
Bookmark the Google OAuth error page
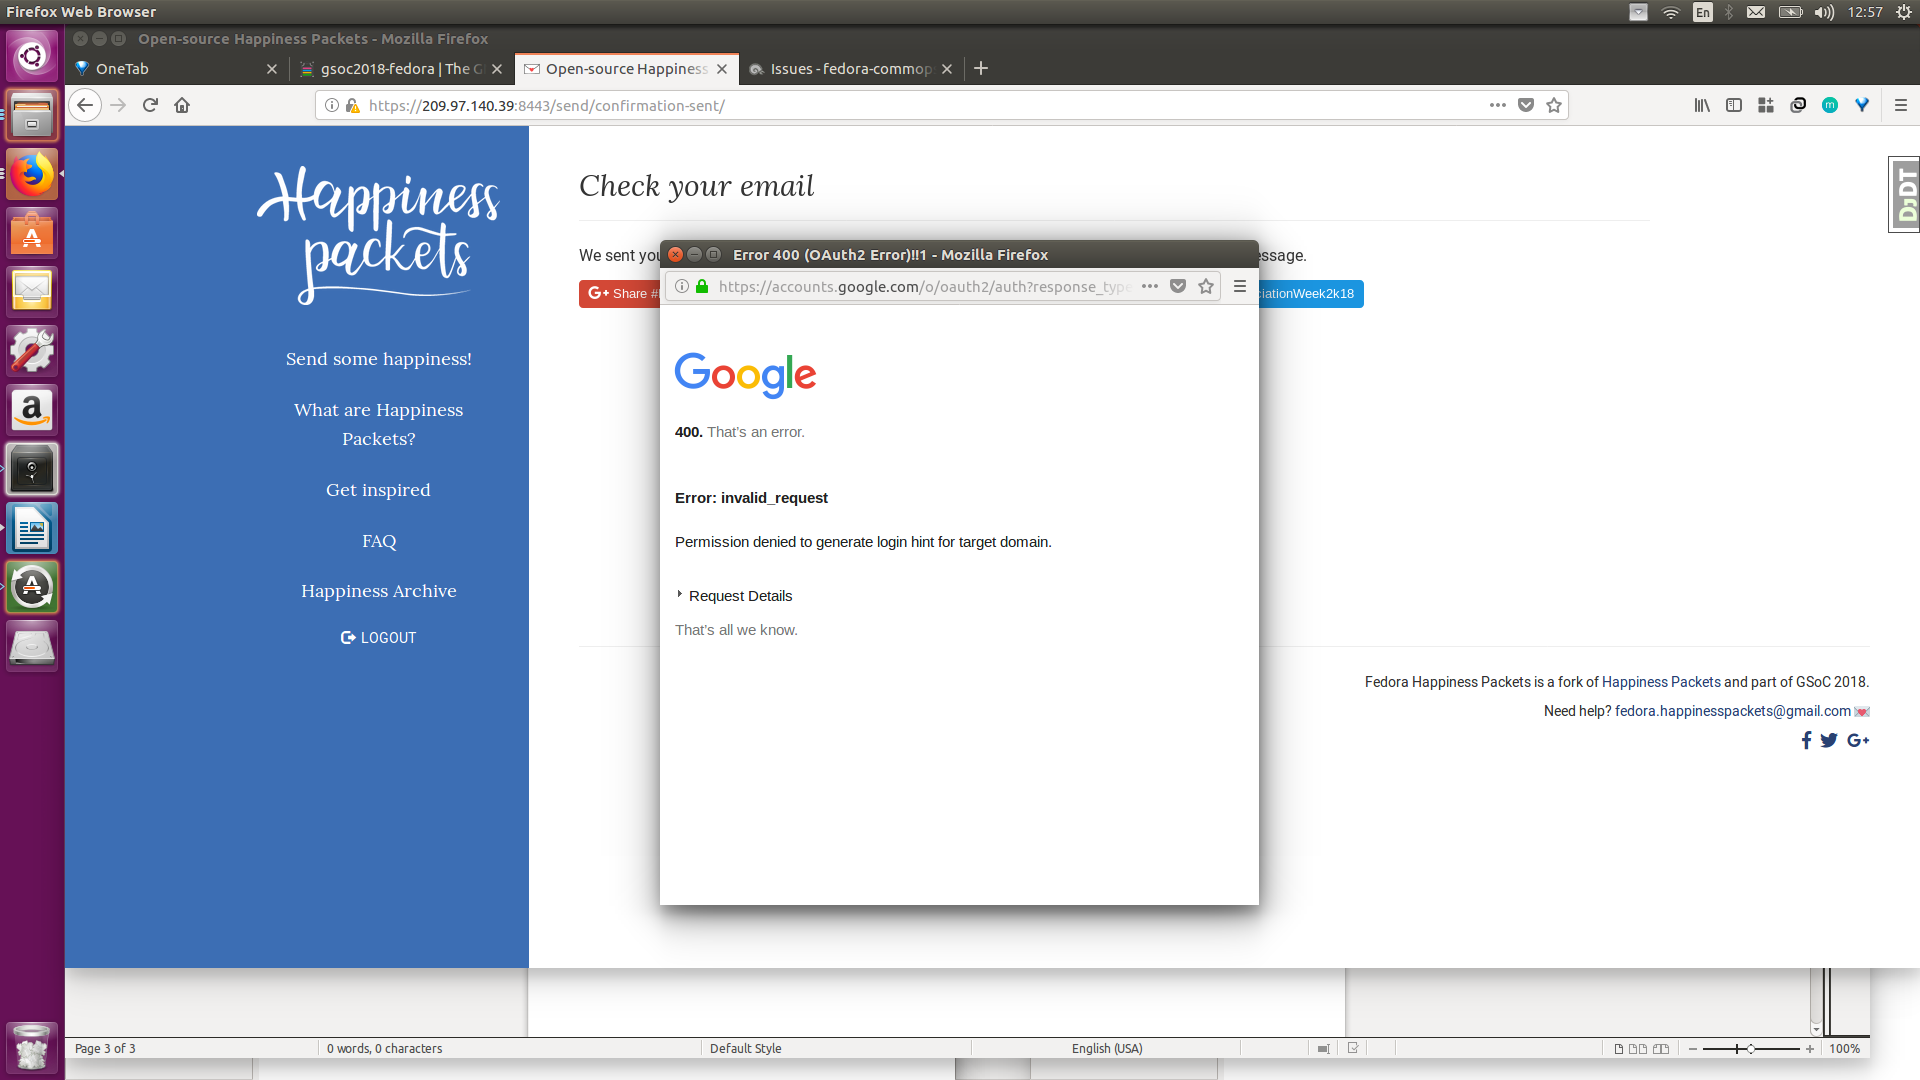[1206, 287]
